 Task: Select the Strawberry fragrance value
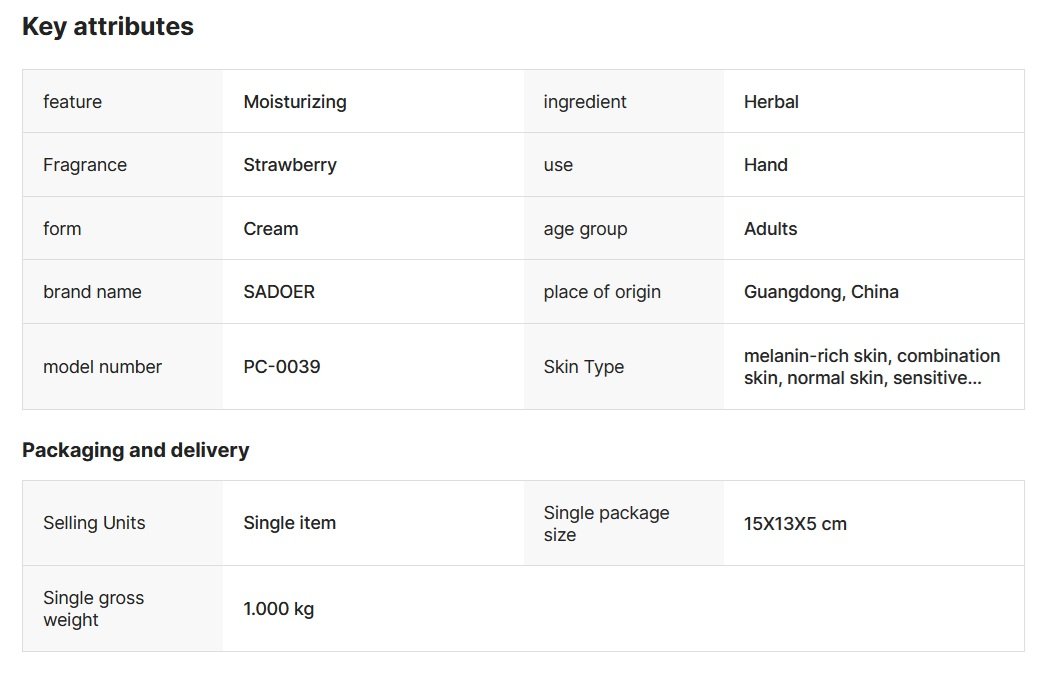pos(290,165)
